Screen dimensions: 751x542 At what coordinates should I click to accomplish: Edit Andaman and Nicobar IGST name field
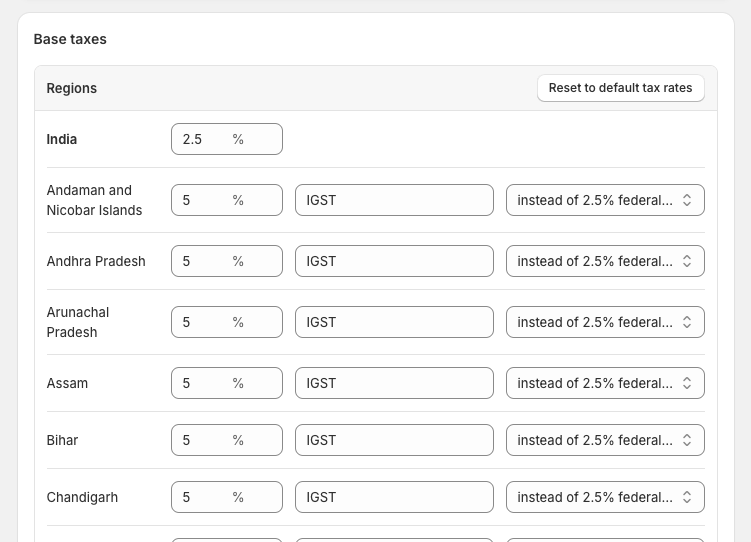(394, 200)
